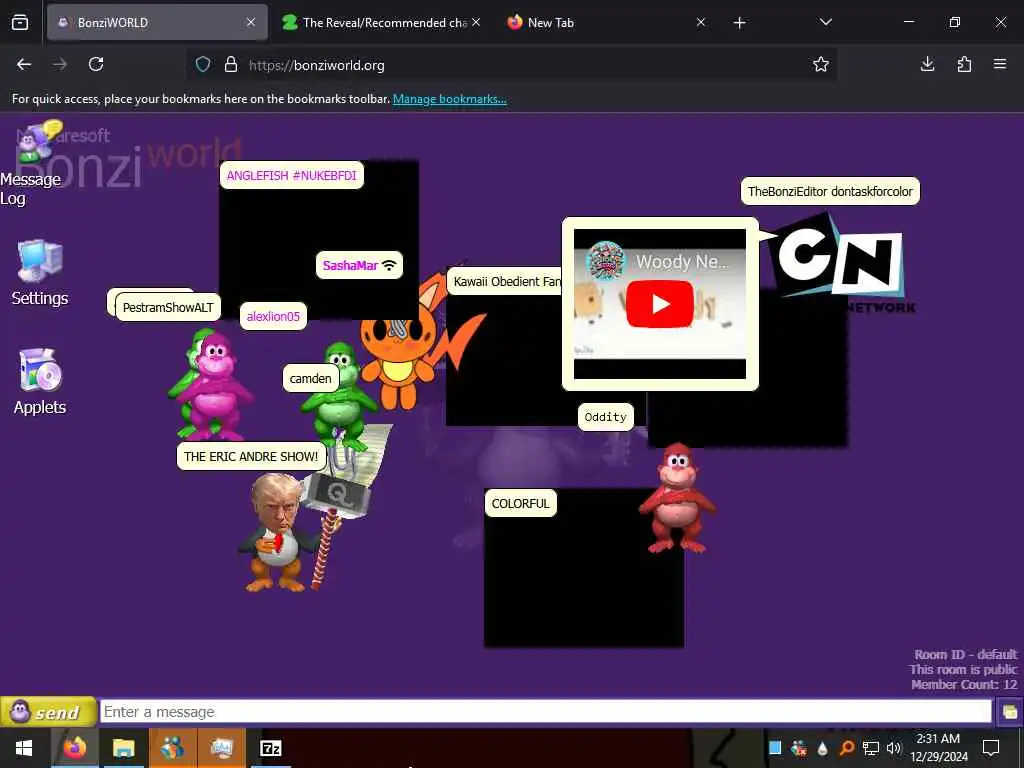Click the pink Bonzi character

(212, 385)
